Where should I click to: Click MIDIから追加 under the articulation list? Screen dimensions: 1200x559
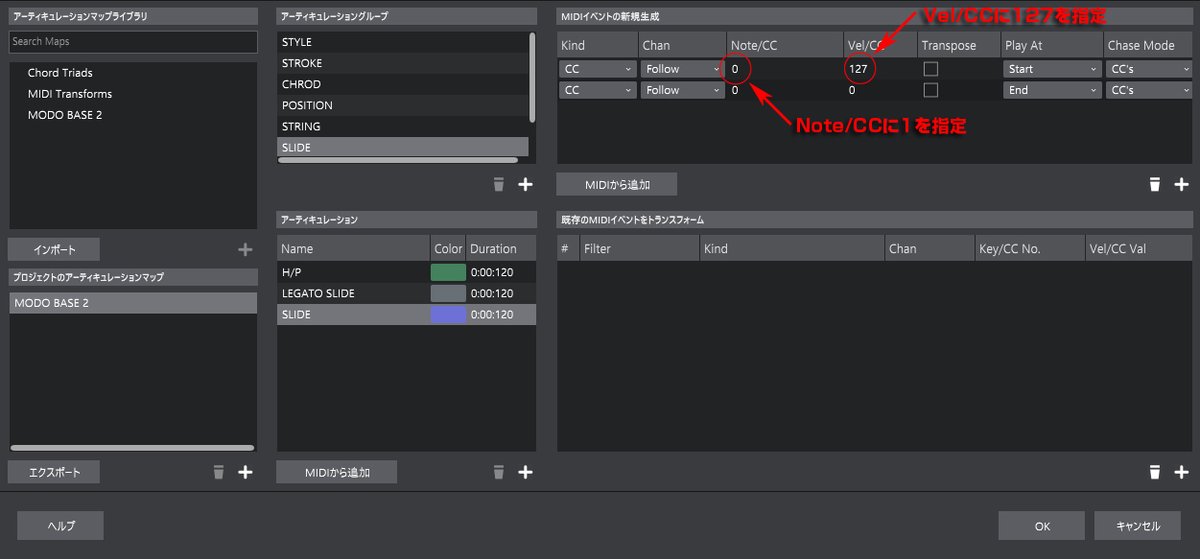[x=337, y=472]
